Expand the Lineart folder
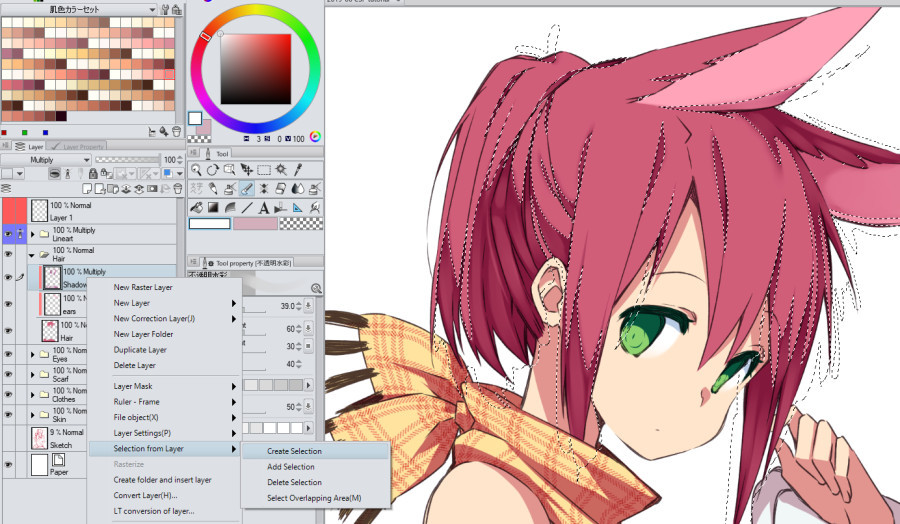 pos(33,234)
